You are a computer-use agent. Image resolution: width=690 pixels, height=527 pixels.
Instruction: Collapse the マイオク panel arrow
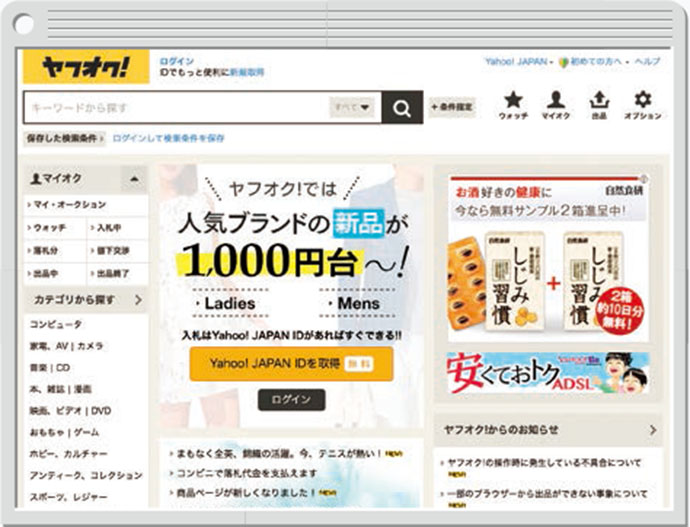[134, 179]
